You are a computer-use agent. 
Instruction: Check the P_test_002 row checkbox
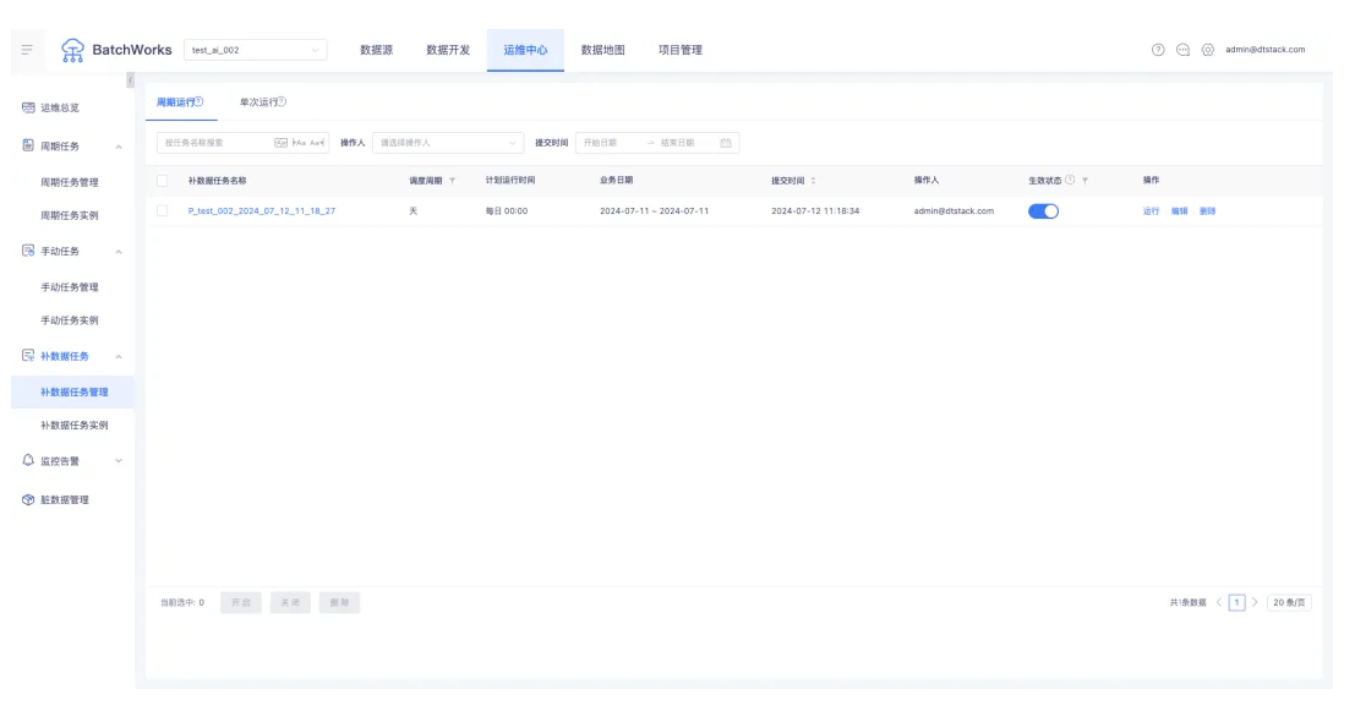coord(162,211)
